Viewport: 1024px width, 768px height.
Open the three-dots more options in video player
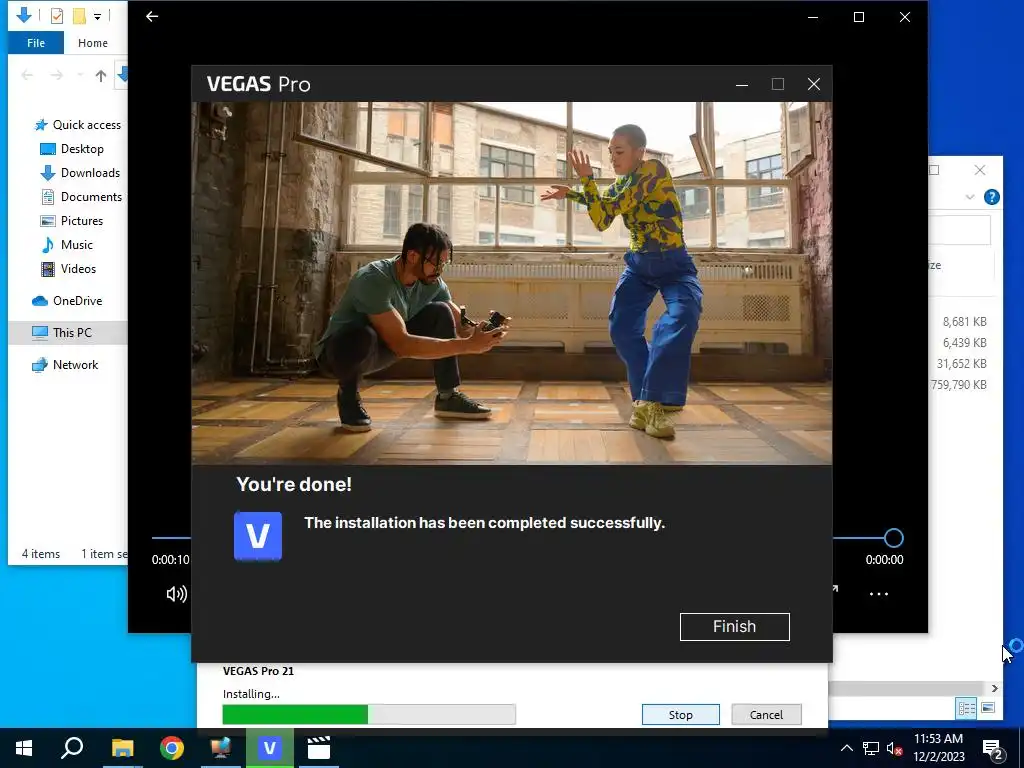point(878,594)
